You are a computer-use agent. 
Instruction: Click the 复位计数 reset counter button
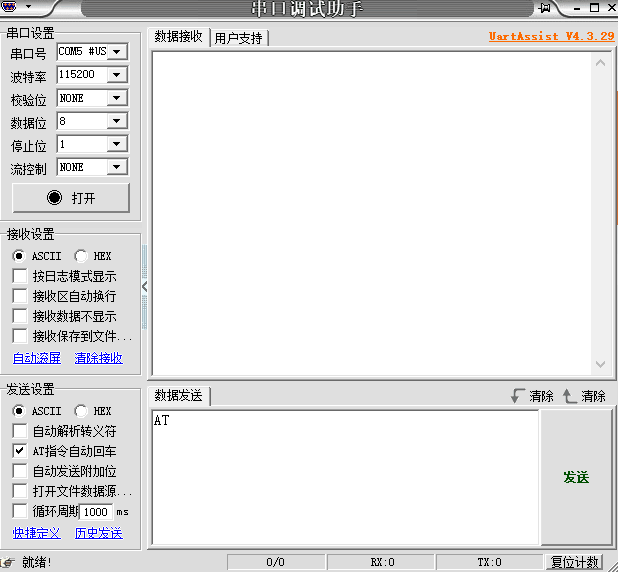point(575,562)
